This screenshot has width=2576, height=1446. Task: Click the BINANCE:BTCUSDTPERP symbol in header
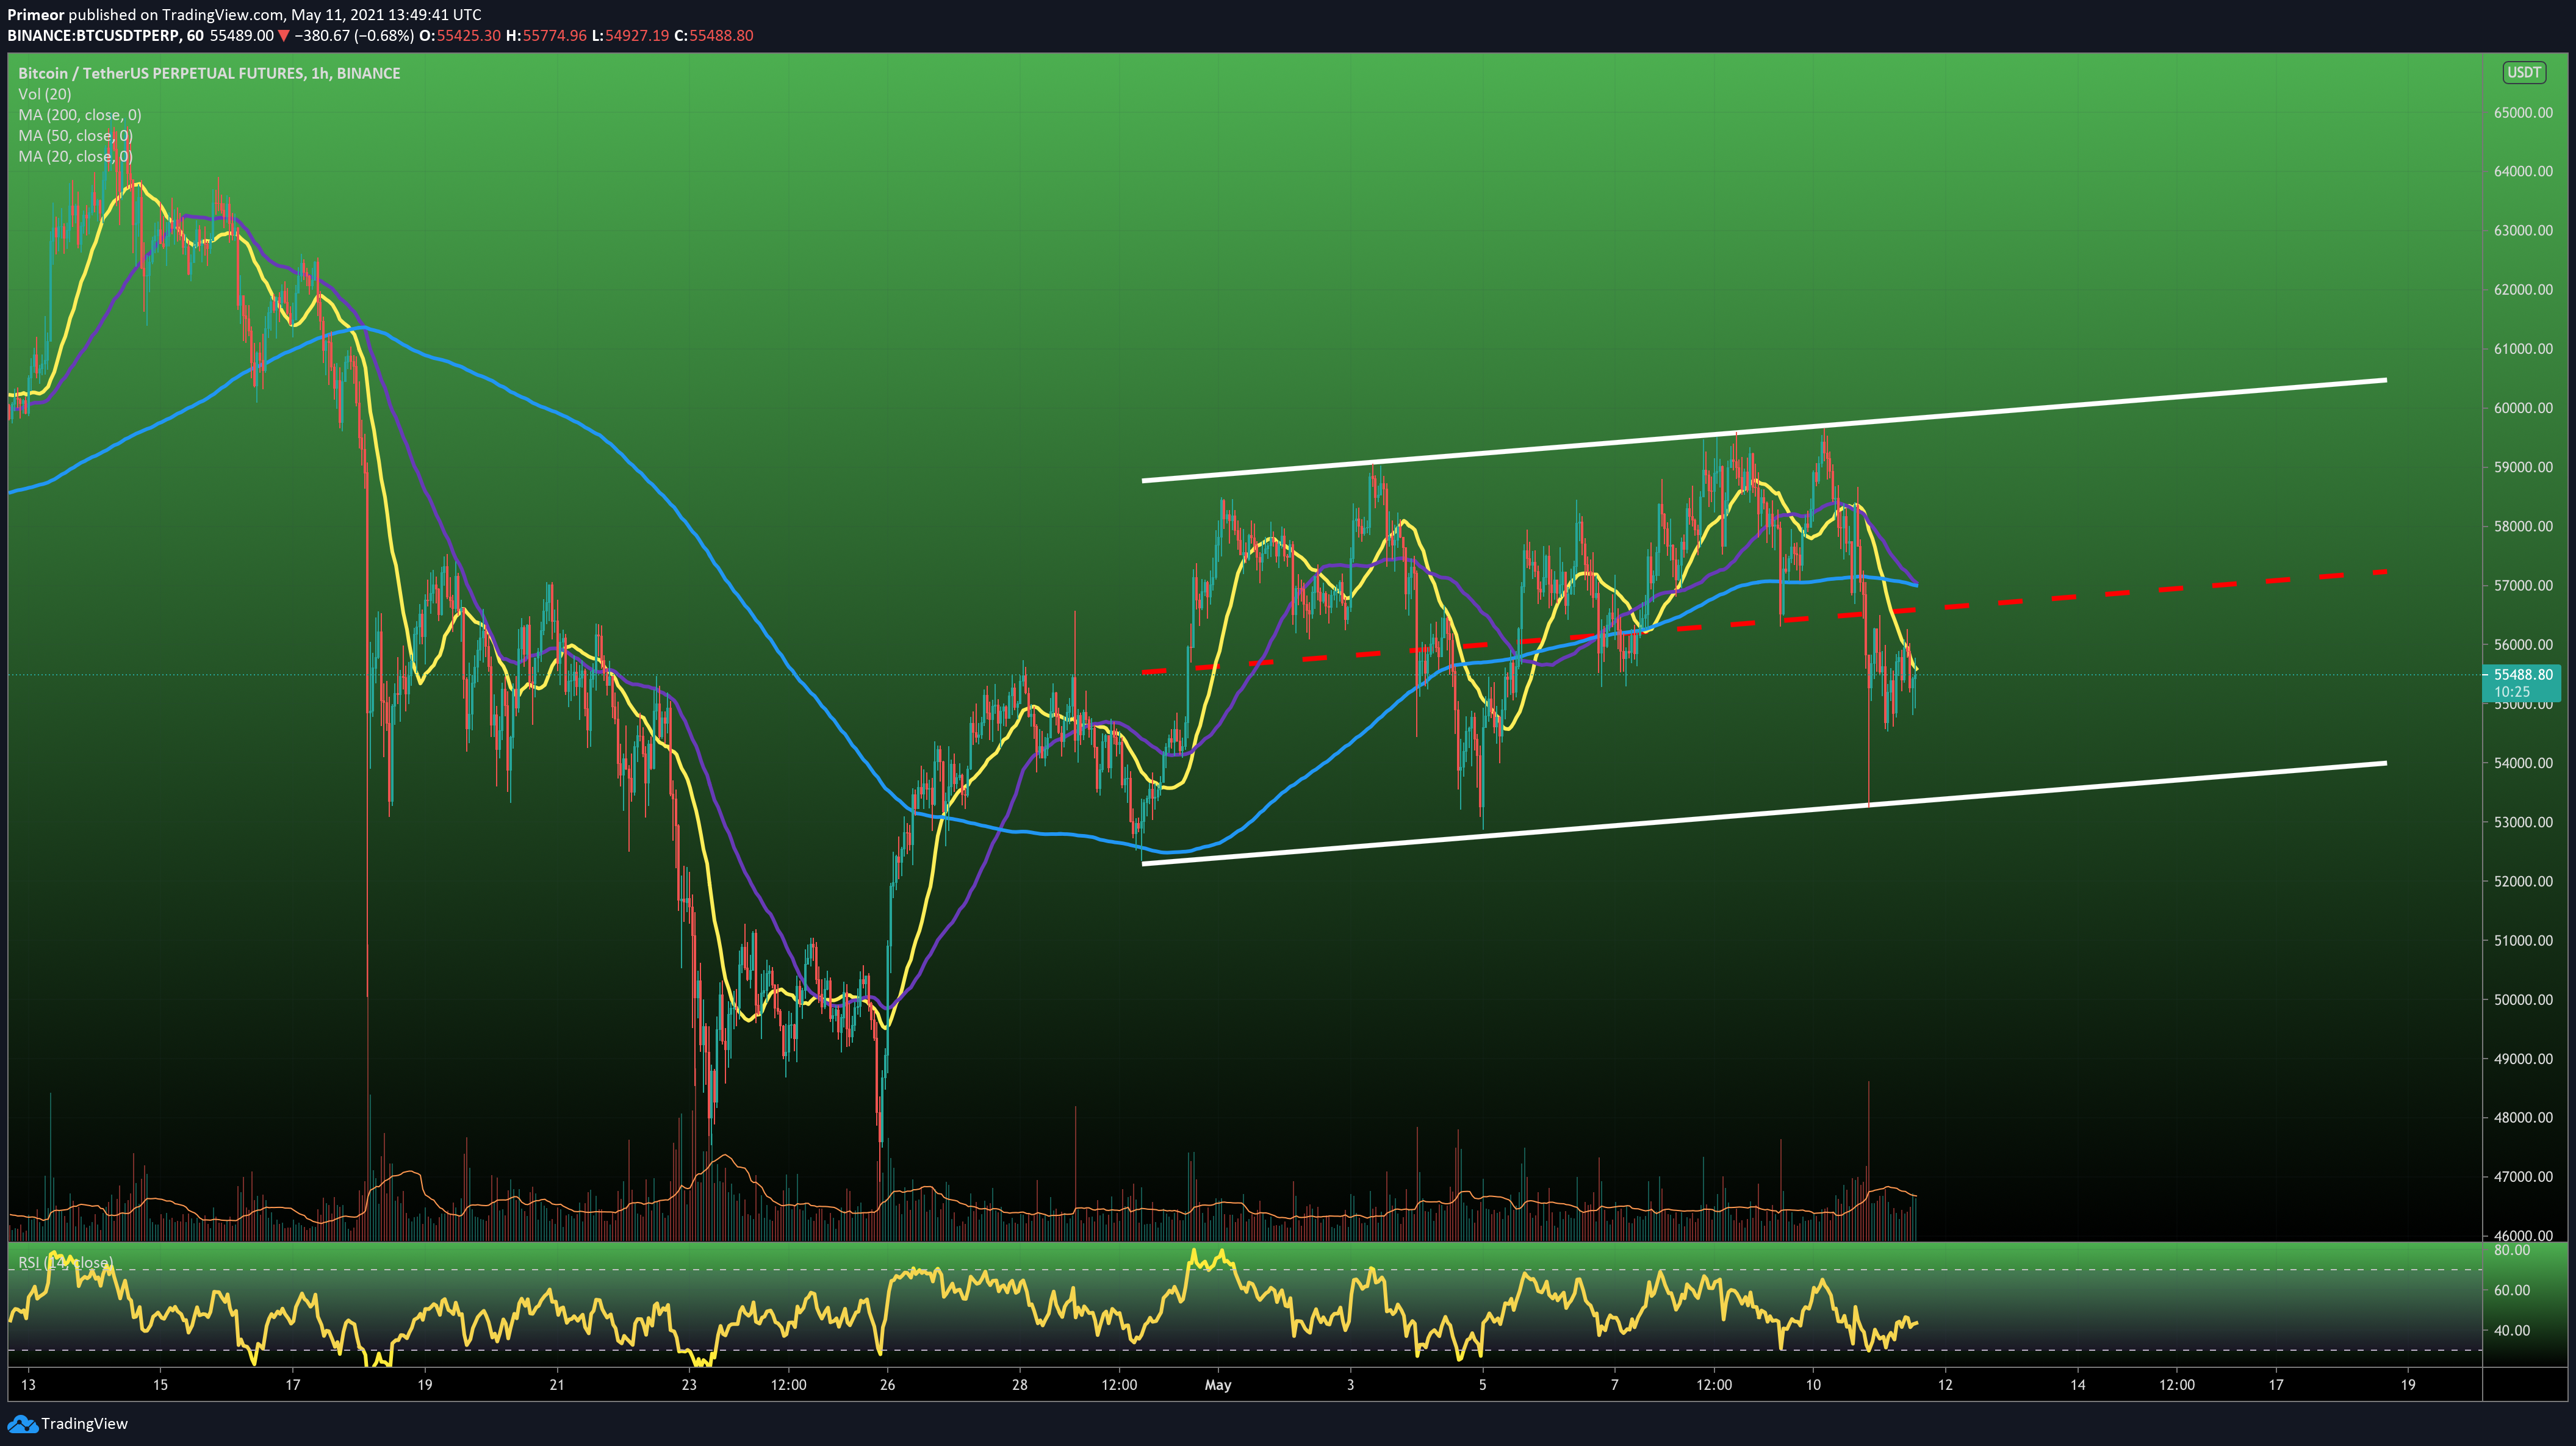pyautogui.click(x=94, y=36)
